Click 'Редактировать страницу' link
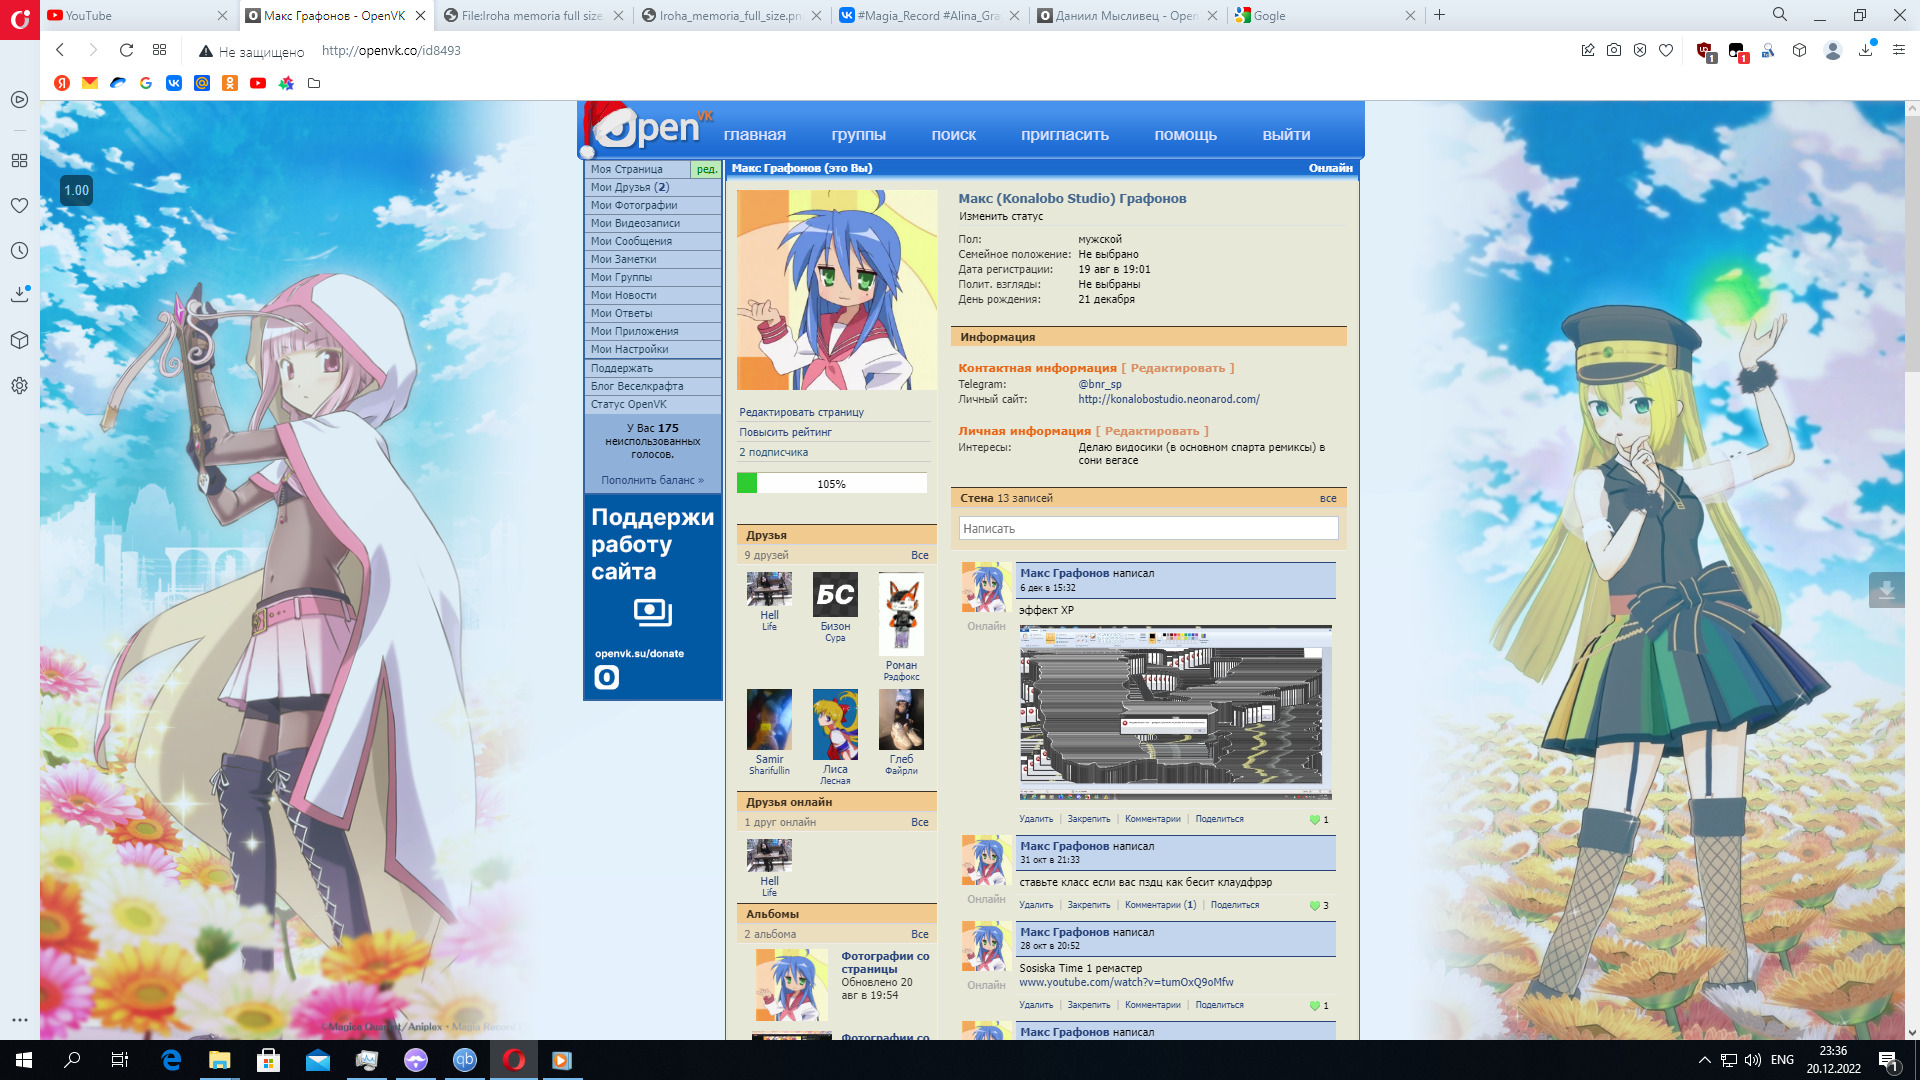The image size is (1920, 1080). [801, 412]
